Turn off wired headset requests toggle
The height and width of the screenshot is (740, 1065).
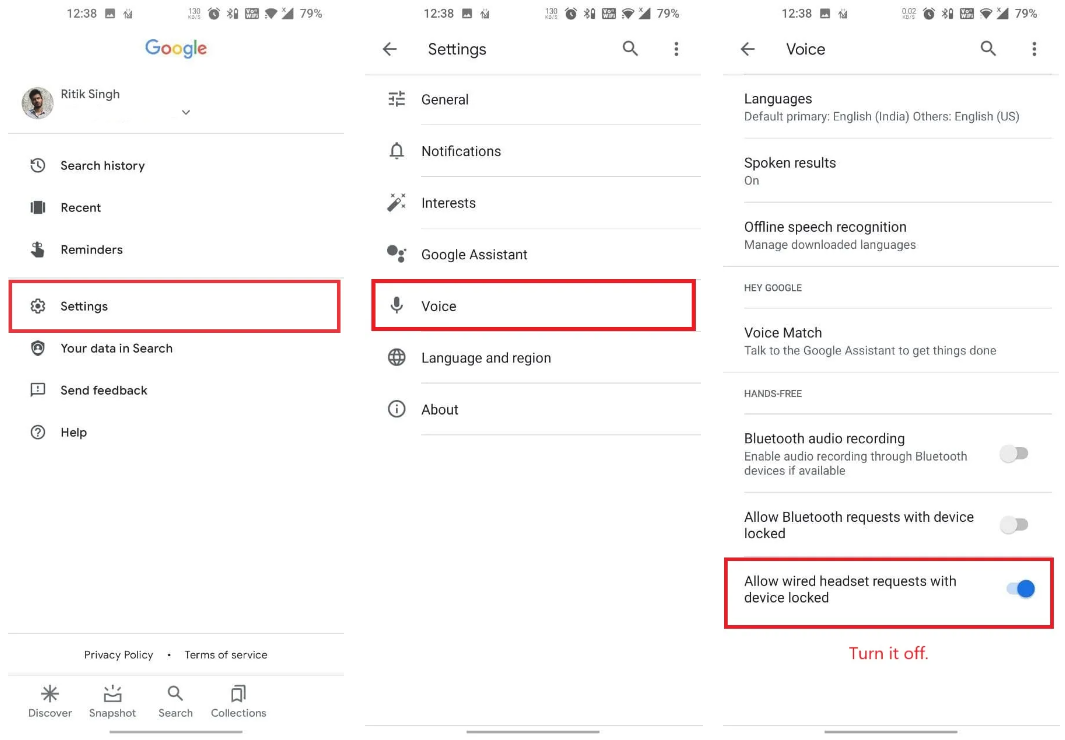(1021, 589)
